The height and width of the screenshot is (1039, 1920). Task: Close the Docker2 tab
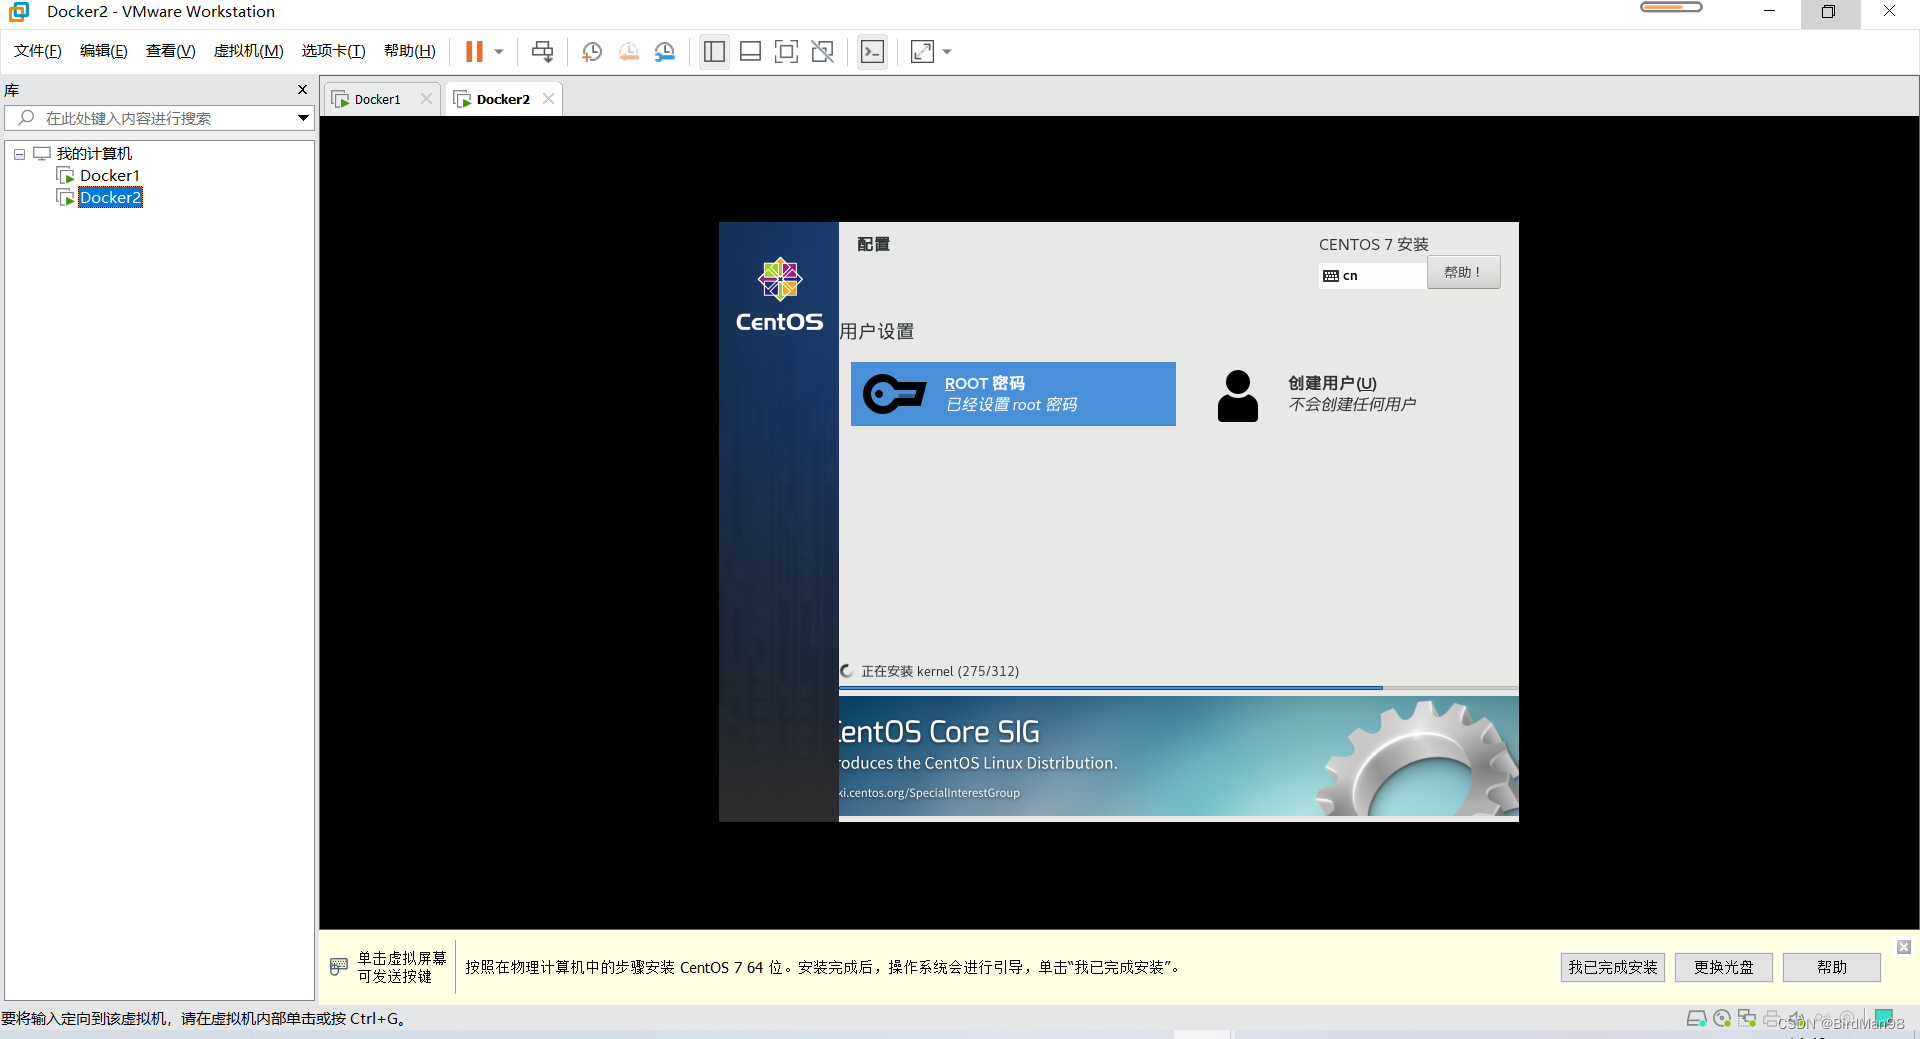point(548,99)
